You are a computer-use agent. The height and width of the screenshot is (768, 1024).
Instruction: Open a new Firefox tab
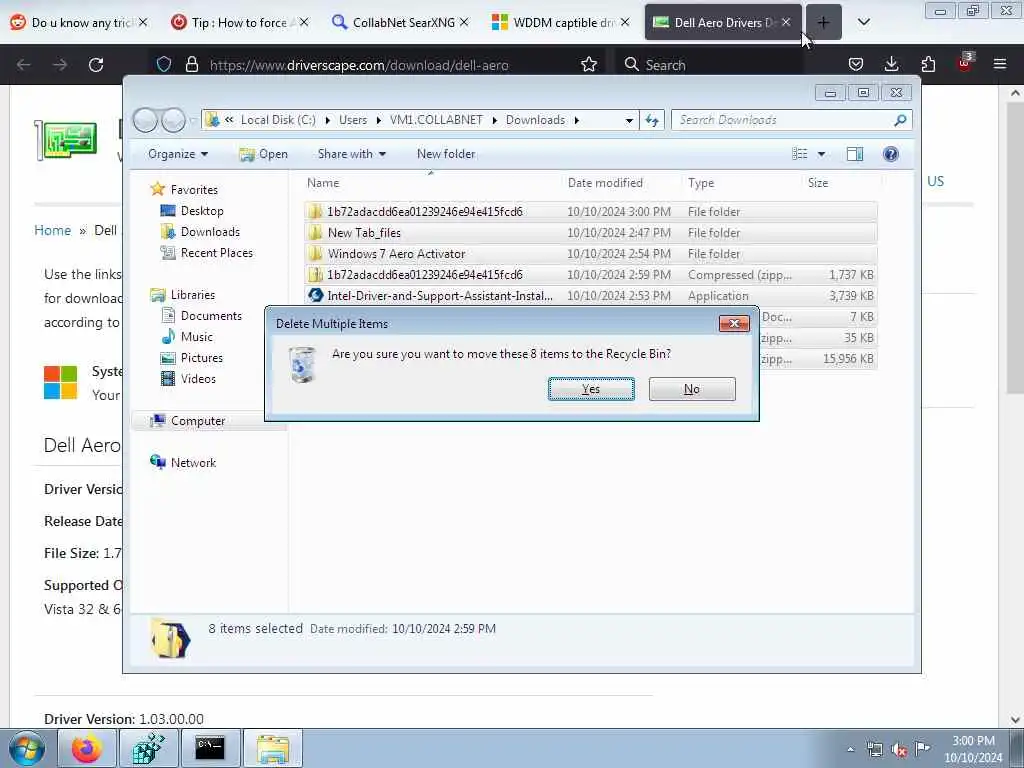pos(824,22)
